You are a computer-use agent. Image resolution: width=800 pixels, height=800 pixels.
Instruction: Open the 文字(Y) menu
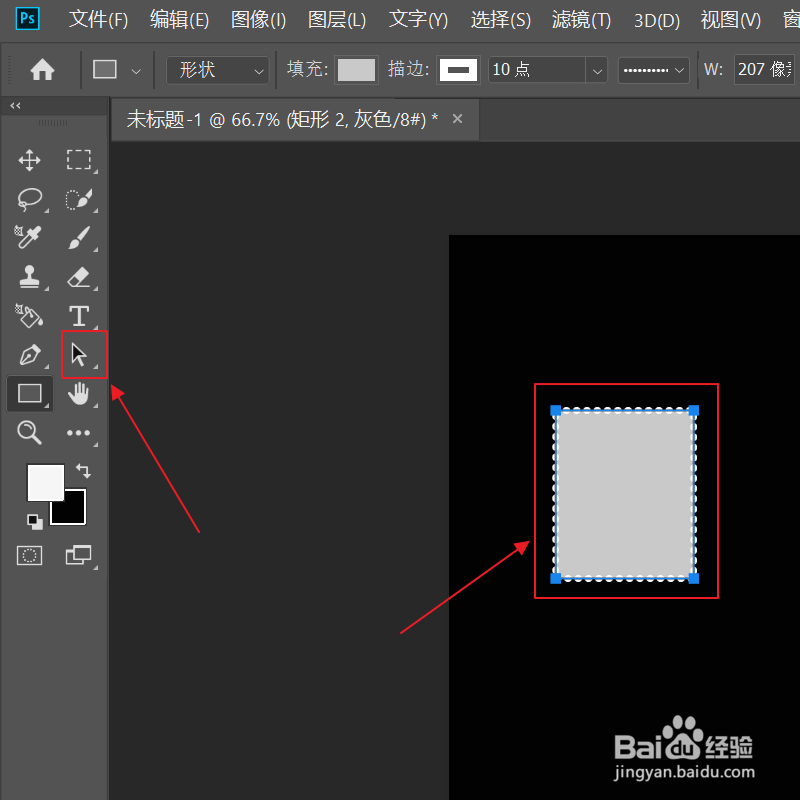coord(418,20)
